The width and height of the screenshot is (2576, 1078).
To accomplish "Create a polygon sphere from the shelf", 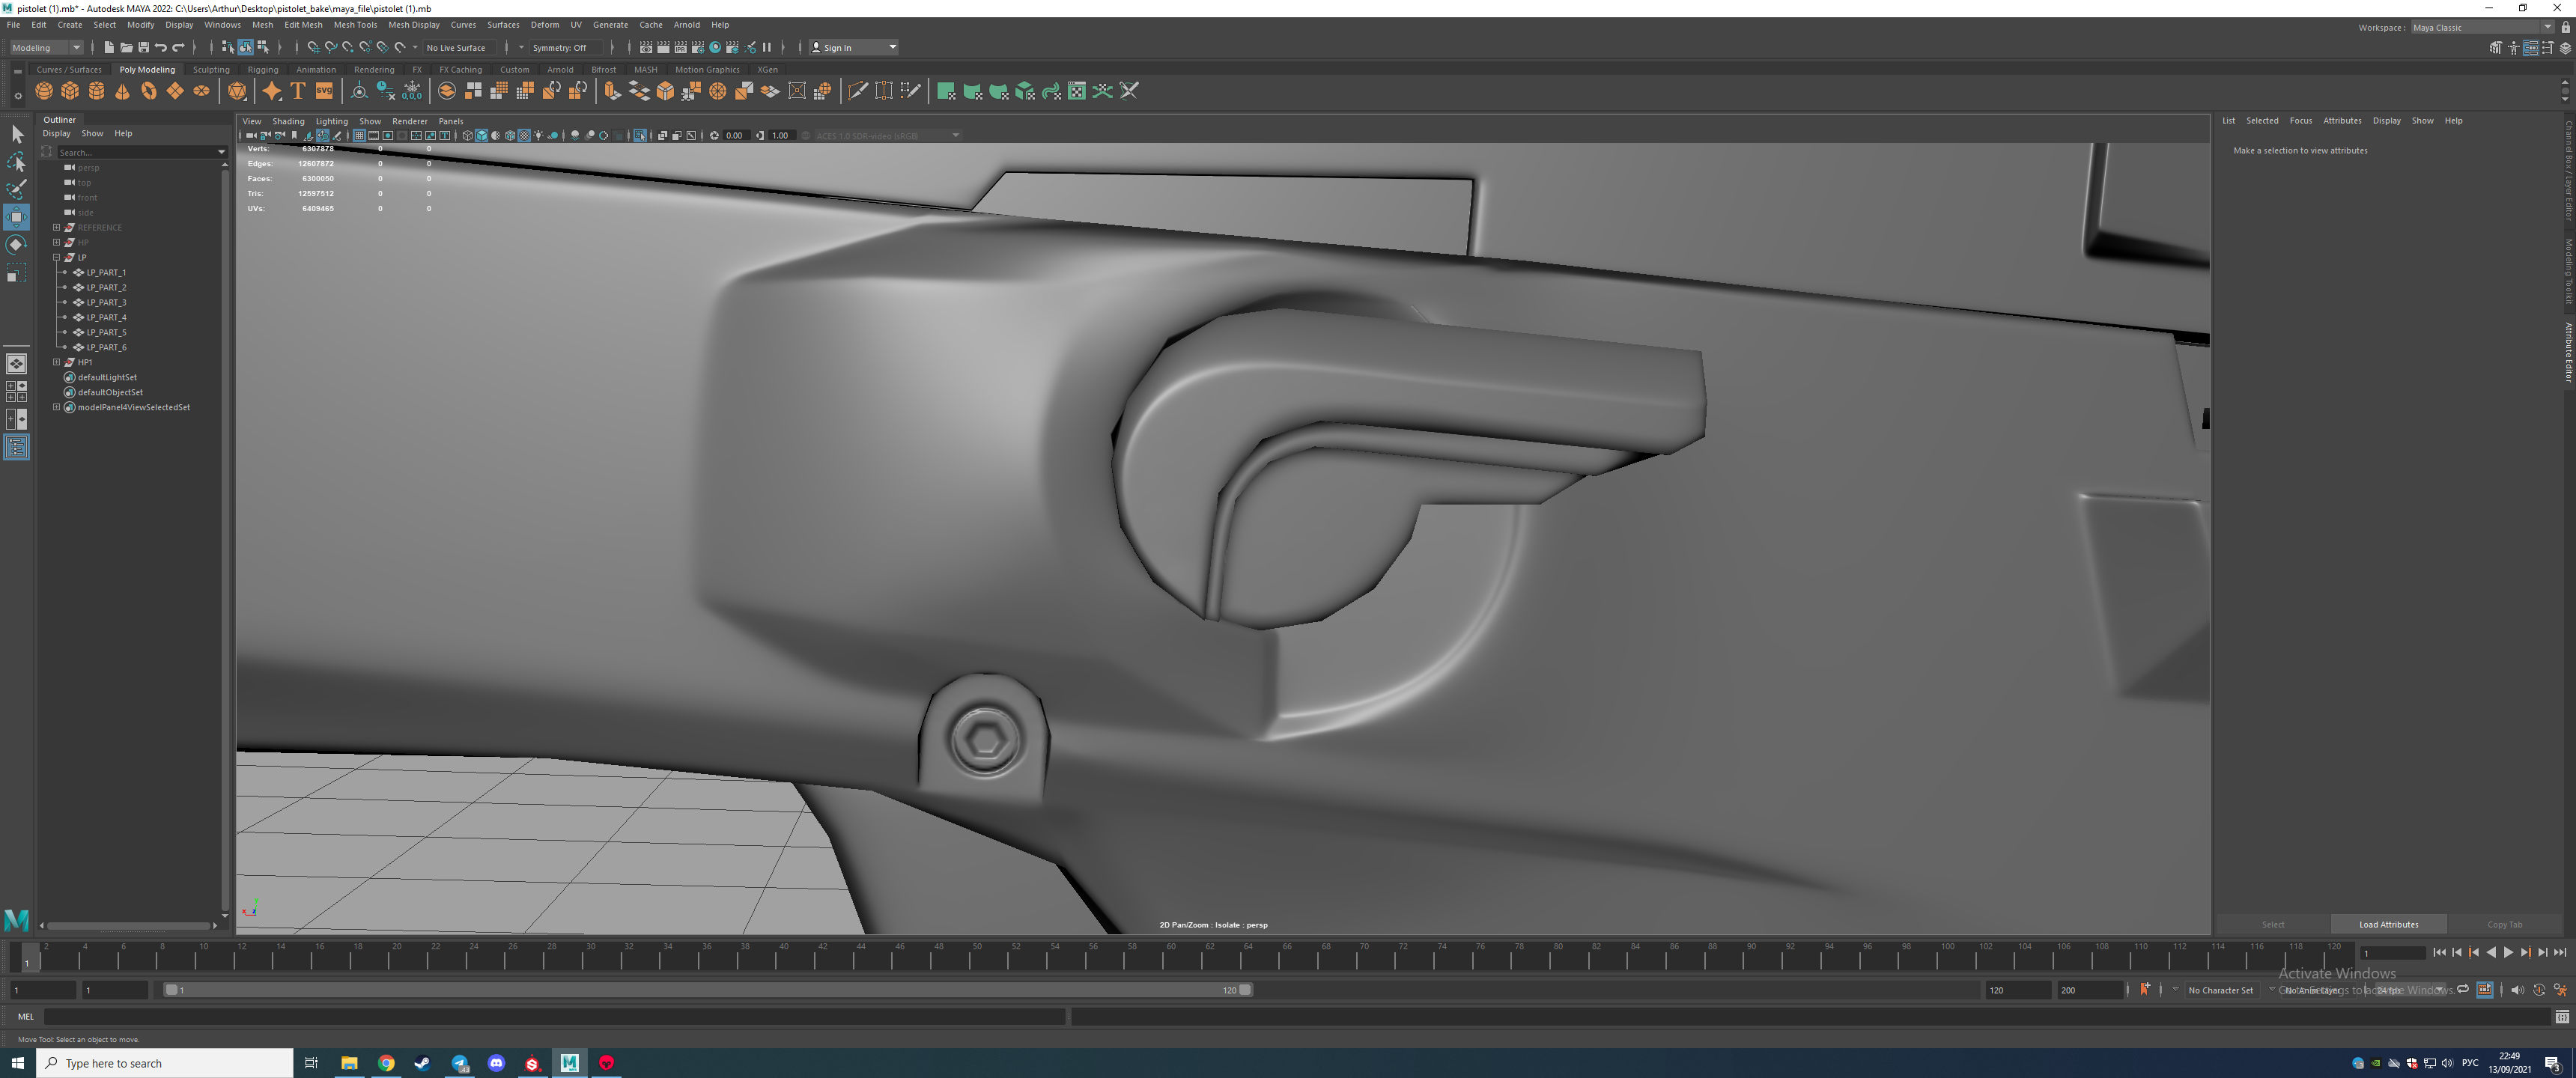I will (44, 91).
